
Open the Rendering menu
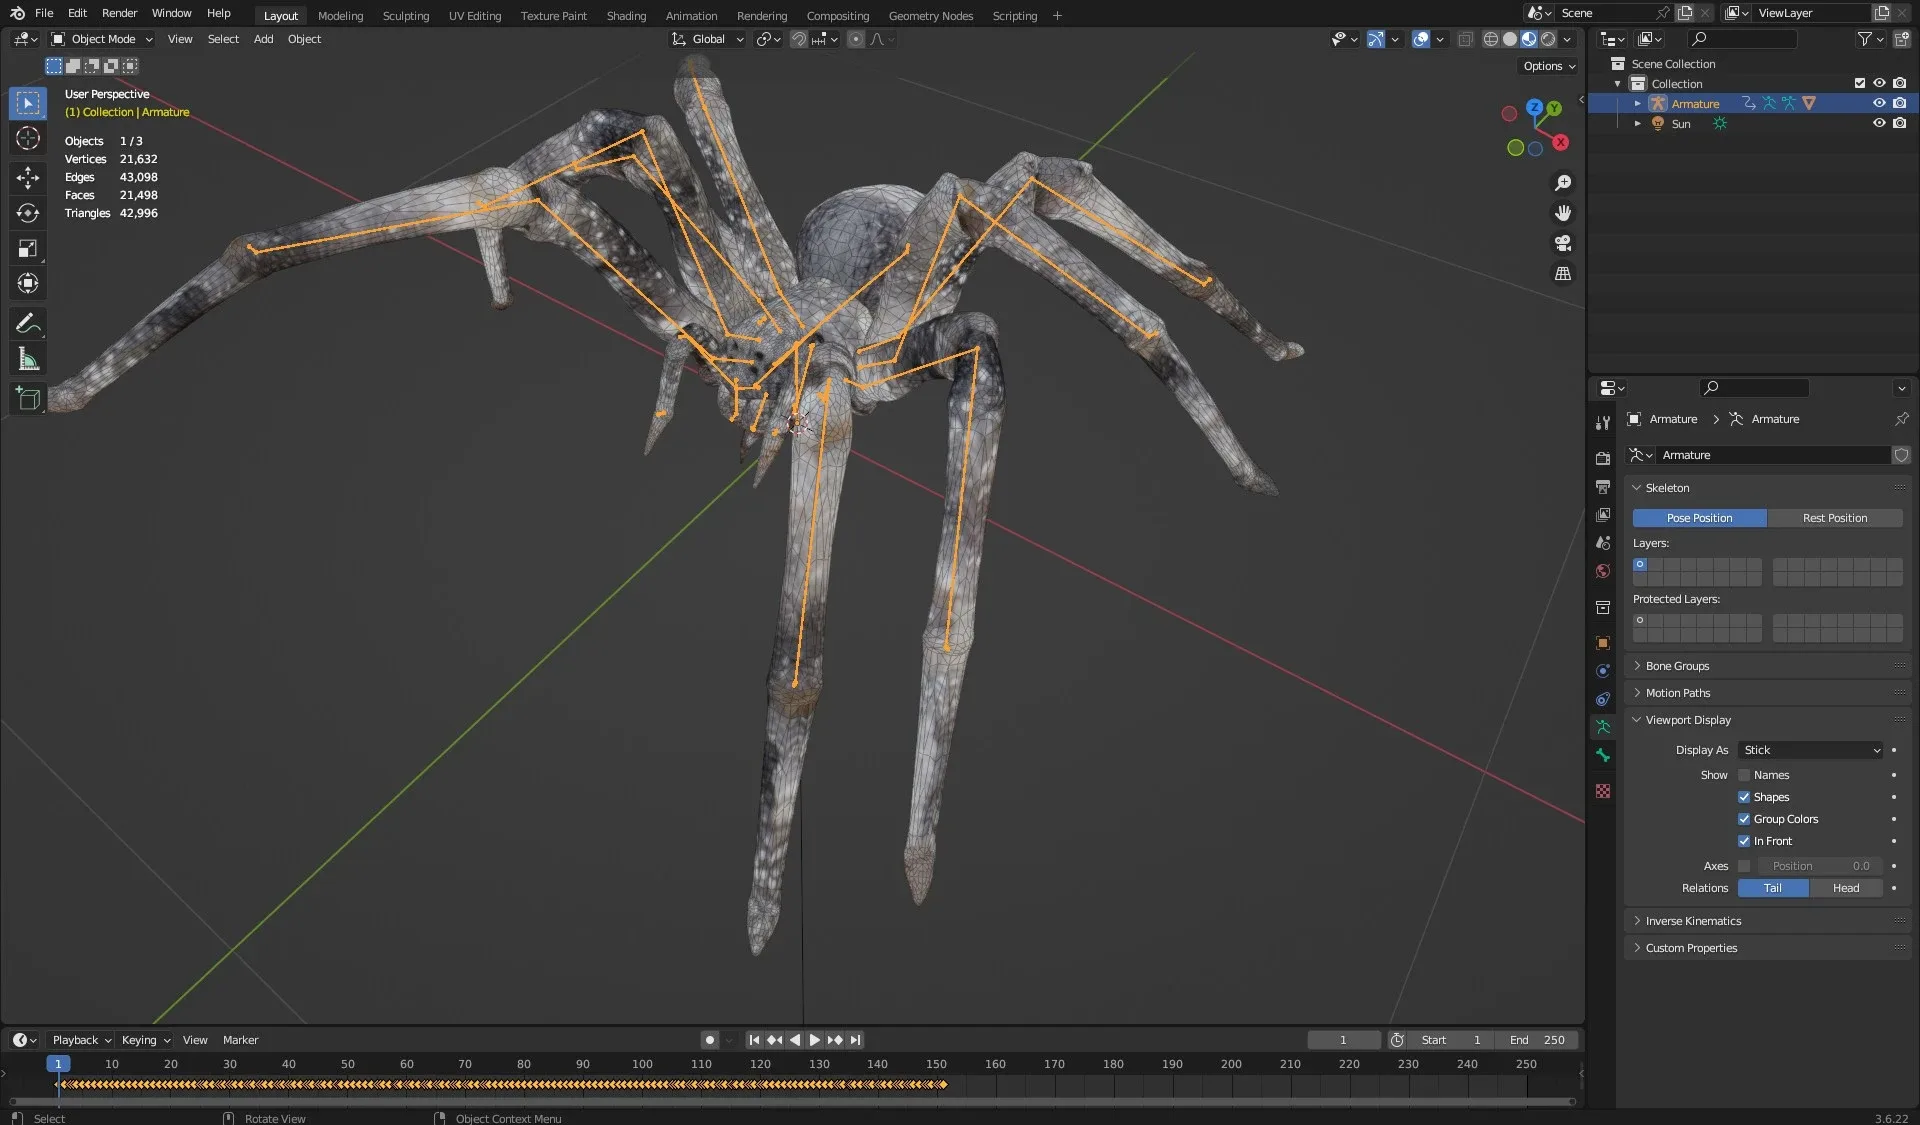tap(761, 15)
